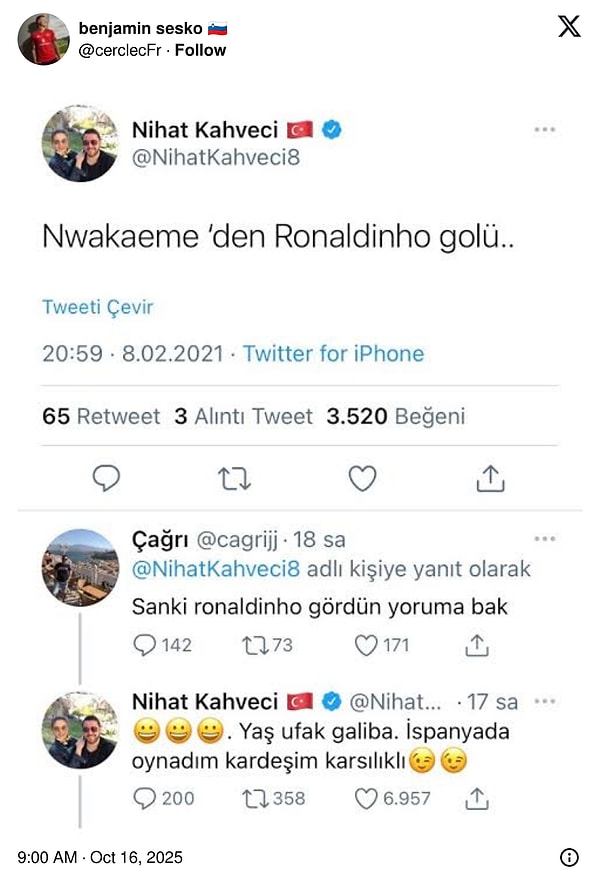
Task: Click the Tweeti Çevir translate link
Action: click(x=98, y=307)
